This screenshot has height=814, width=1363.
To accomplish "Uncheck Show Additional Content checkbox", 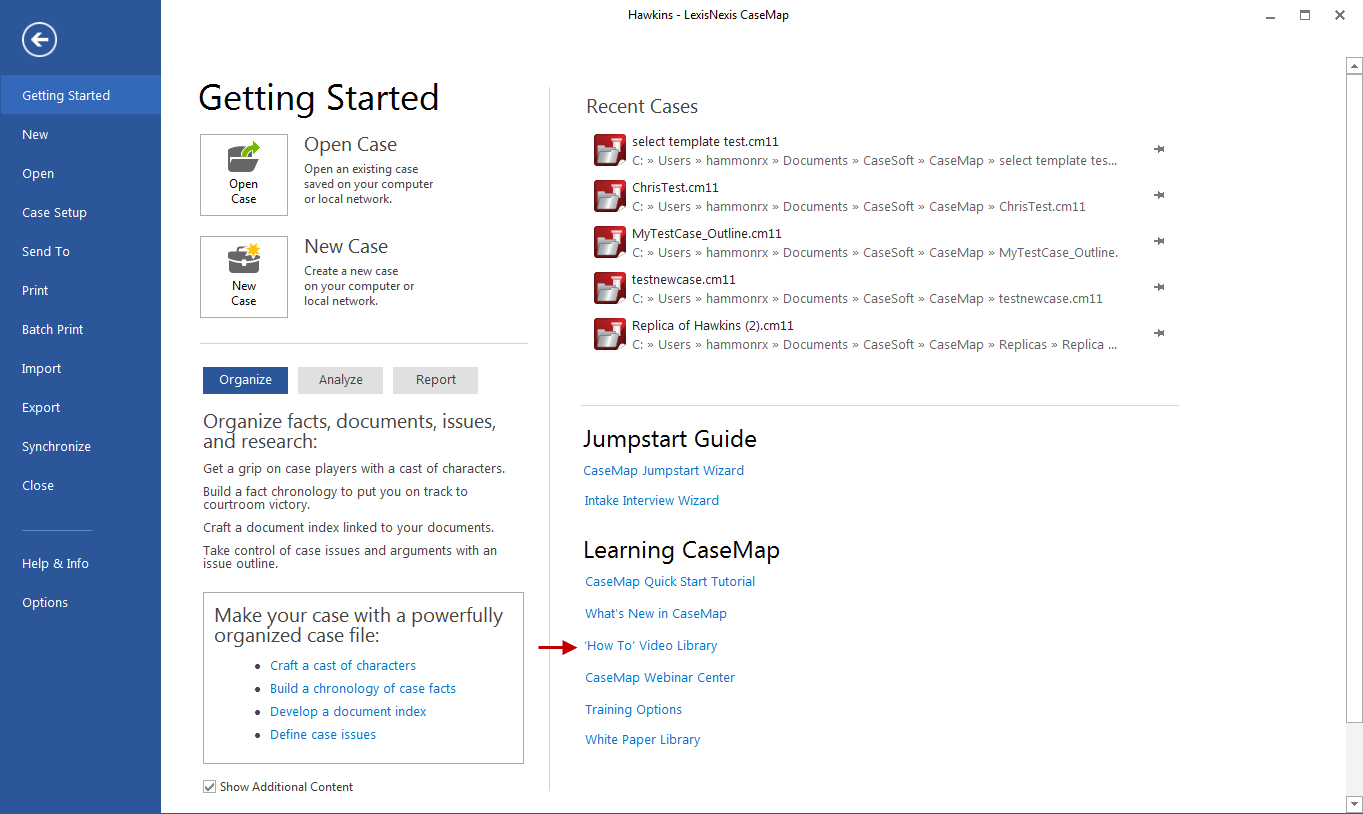I will 210,787.
